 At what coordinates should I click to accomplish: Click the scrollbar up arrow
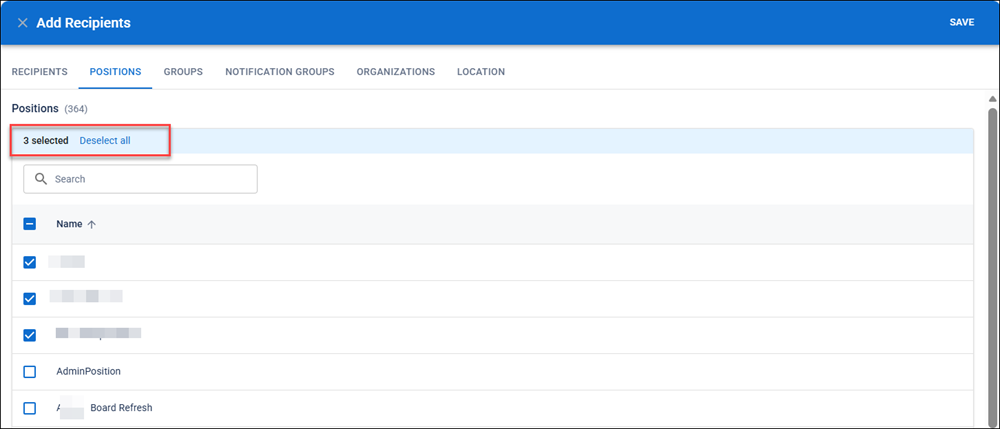tap(992, 98)
